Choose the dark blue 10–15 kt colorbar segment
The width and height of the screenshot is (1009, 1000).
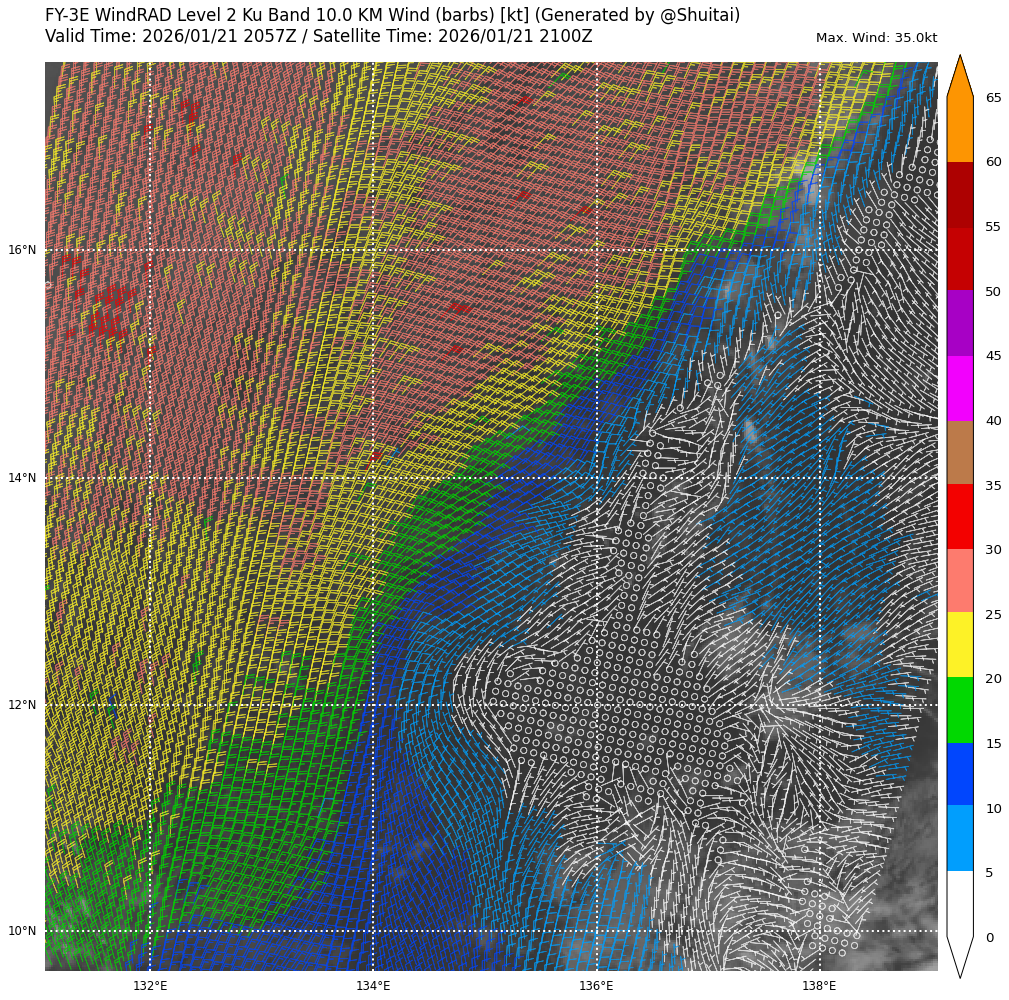coord(959,774)
